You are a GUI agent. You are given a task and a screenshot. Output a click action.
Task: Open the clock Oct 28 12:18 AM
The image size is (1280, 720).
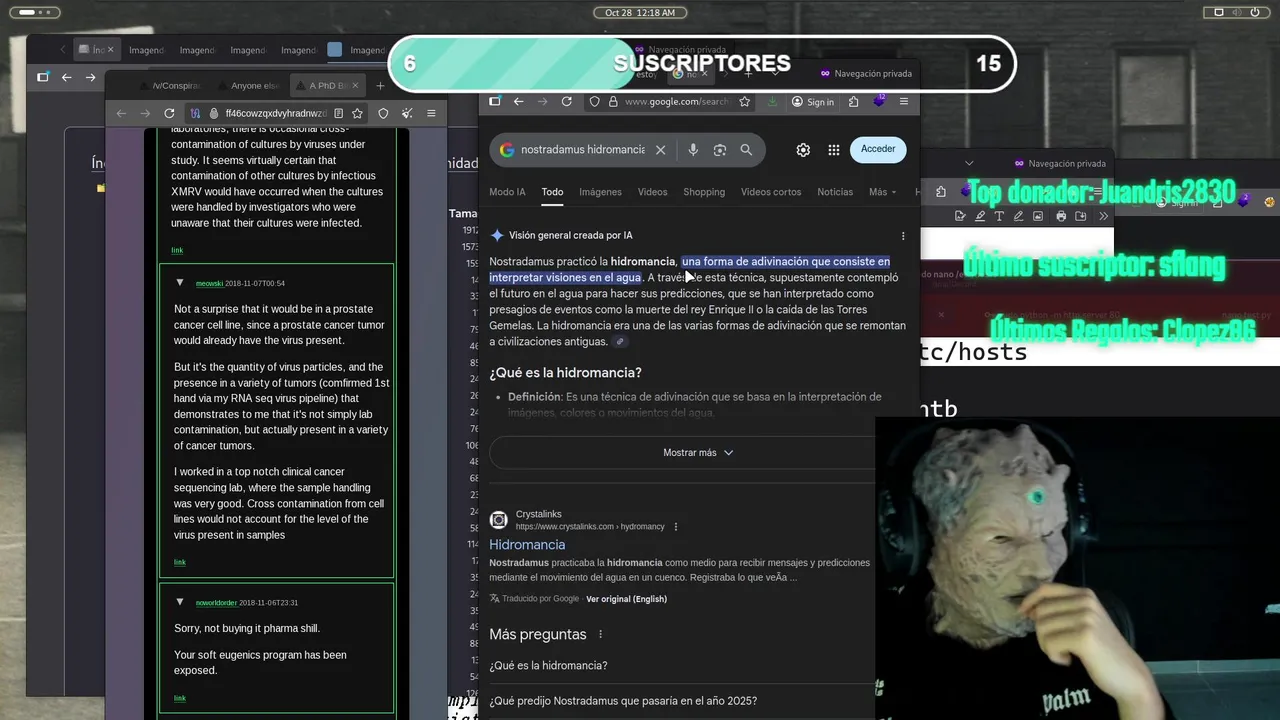[x=640, y=12]
